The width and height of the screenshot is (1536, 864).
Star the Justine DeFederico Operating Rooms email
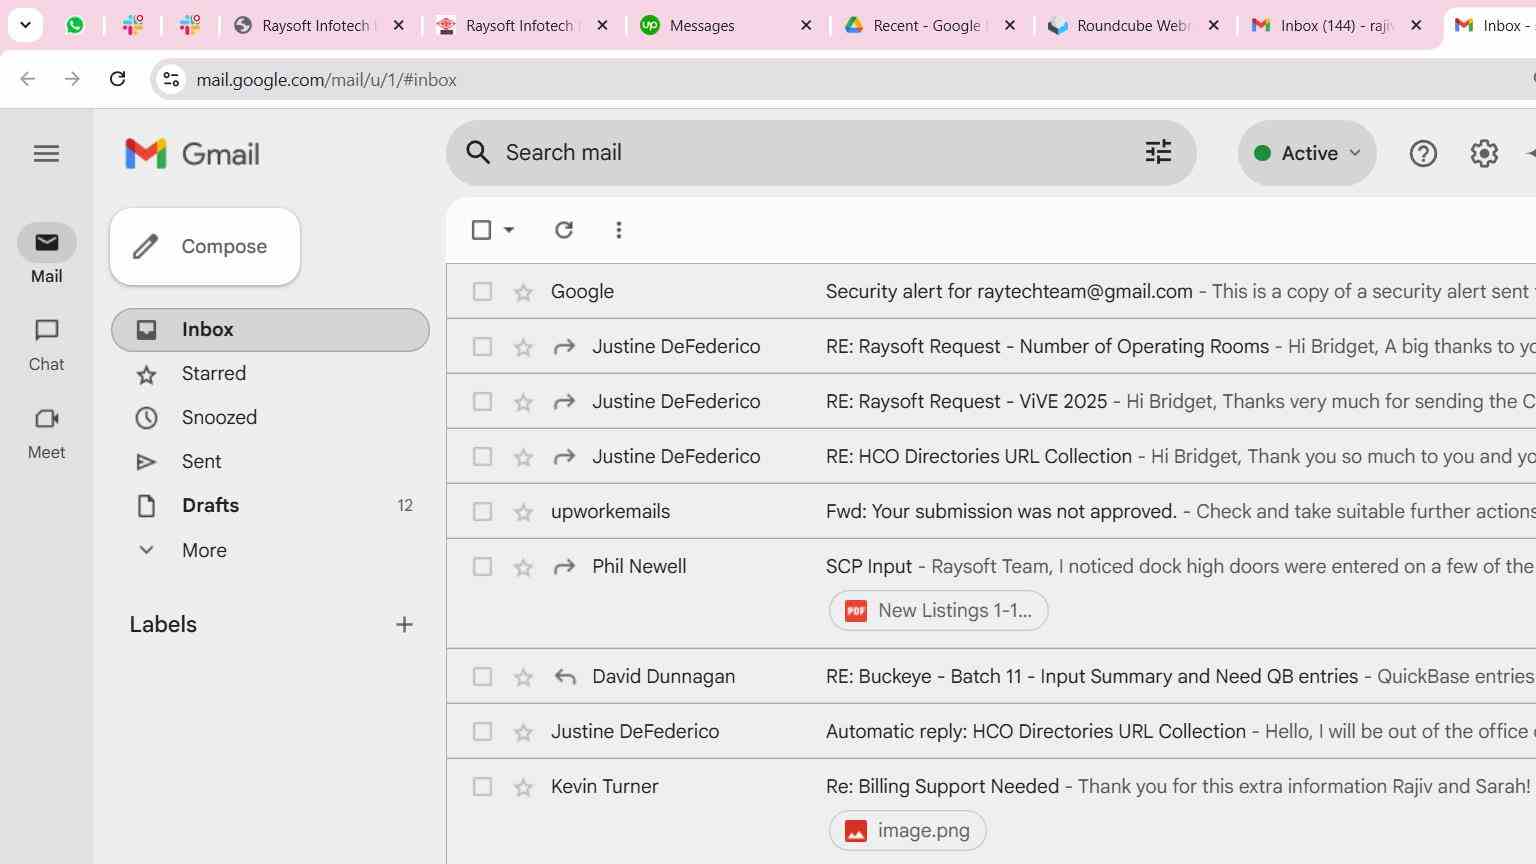pyautogui.click(x=523, y=347)
